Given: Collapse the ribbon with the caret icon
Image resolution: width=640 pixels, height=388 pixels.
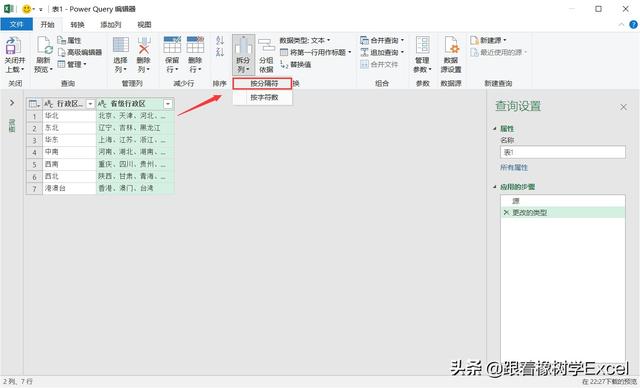Looking at the screenshot, I should tap(621, 24).
